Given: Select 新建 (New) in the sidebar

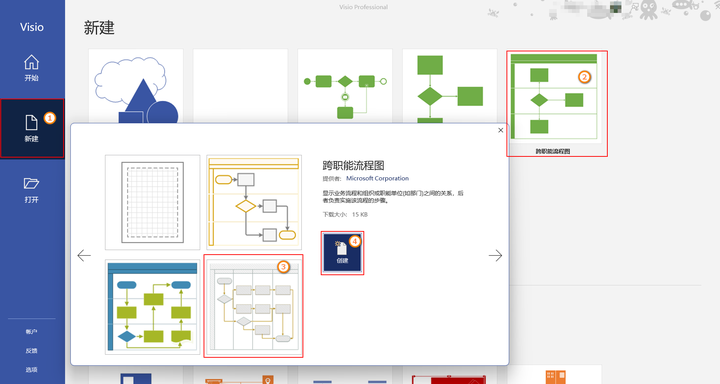Looking at the screenshot, I should [x=32, y=128].
